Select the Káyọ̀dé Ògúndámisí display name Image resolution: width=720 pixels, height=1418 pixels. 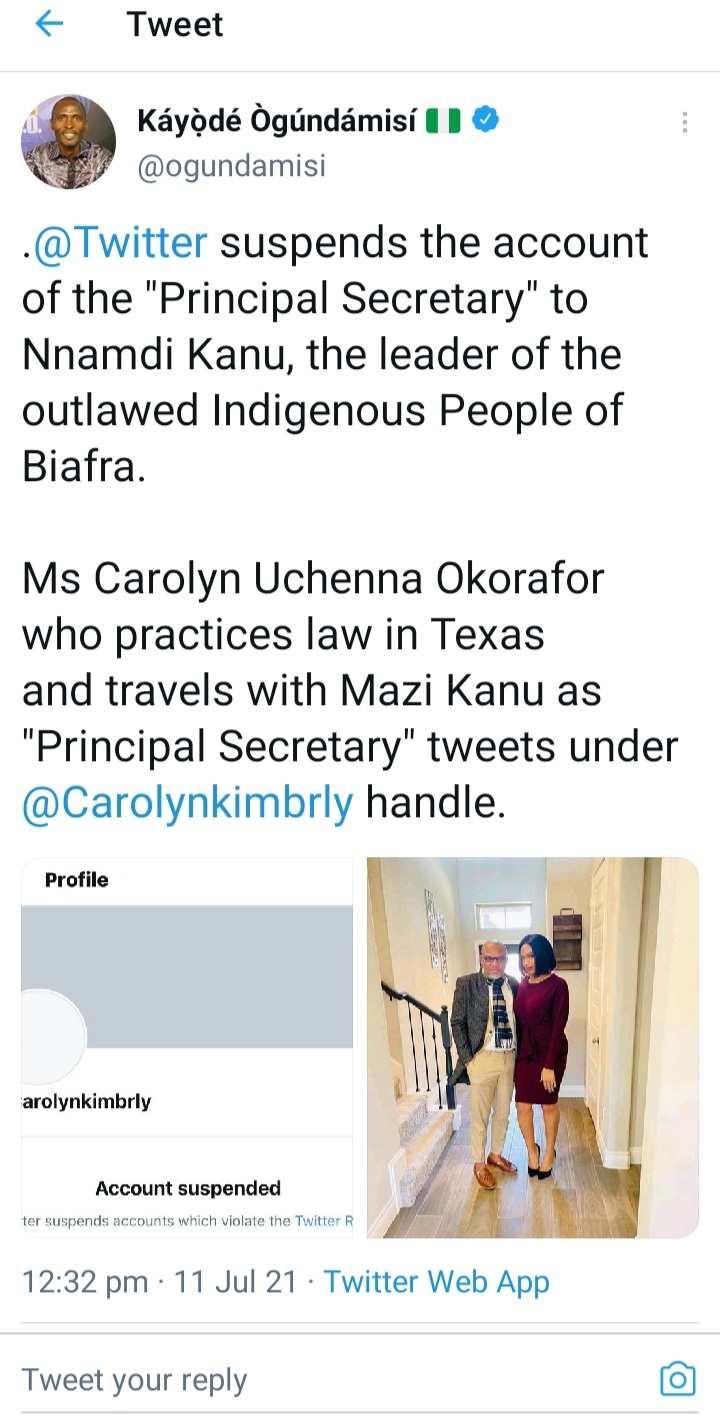(278, 121)
